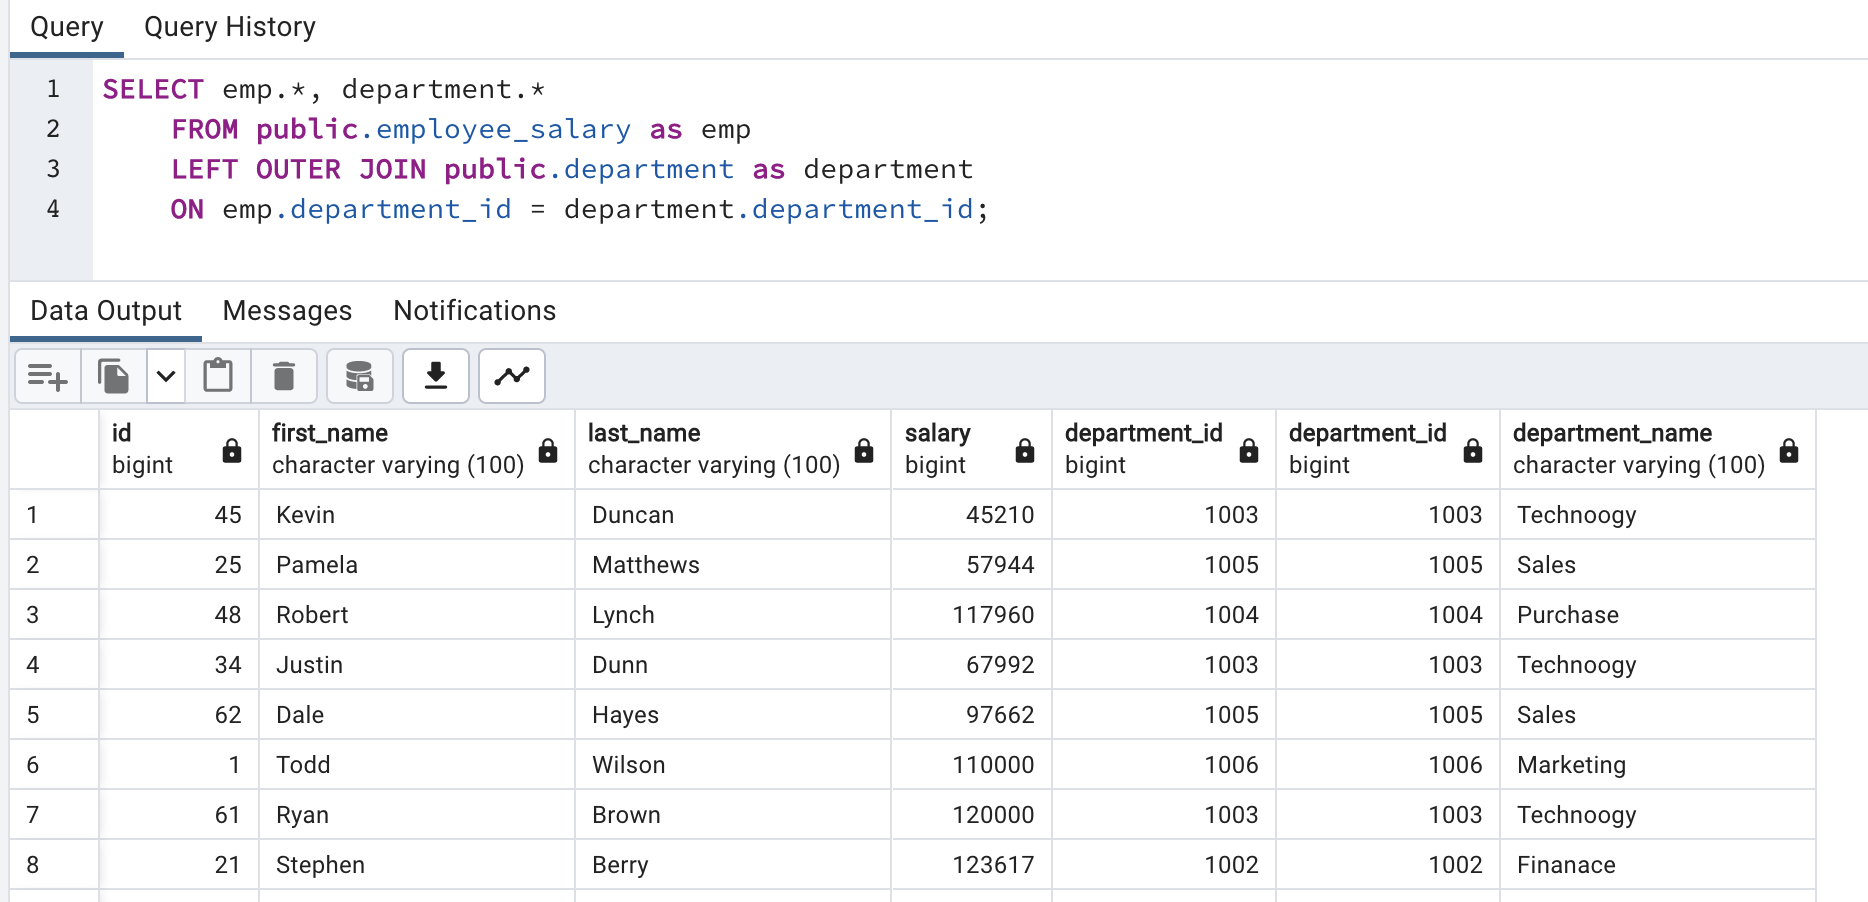Click lock icon in department_name column header
Screen dimensions: 1868x902
click(x=1789, y=451)
